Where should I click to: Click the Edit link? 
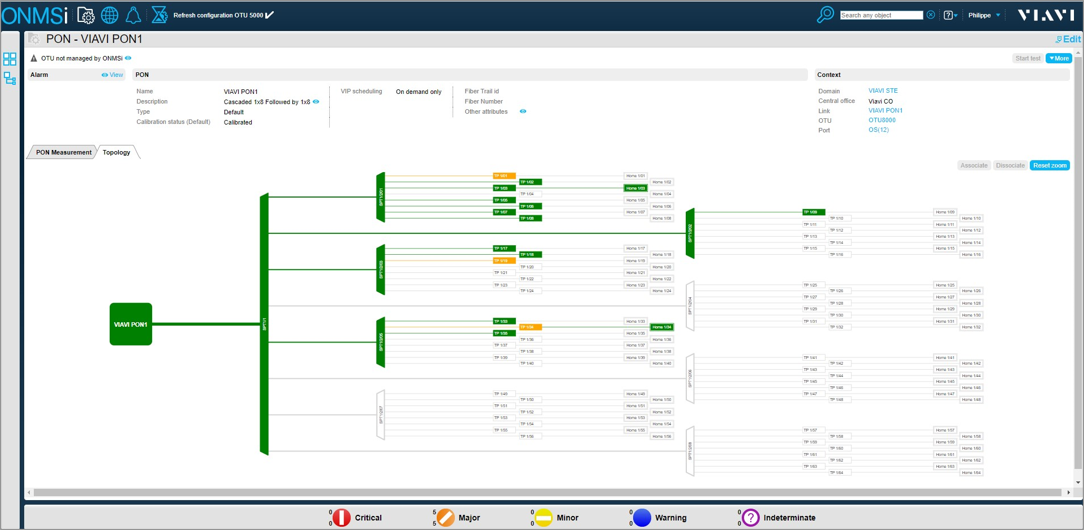(x=1067, y=39)
